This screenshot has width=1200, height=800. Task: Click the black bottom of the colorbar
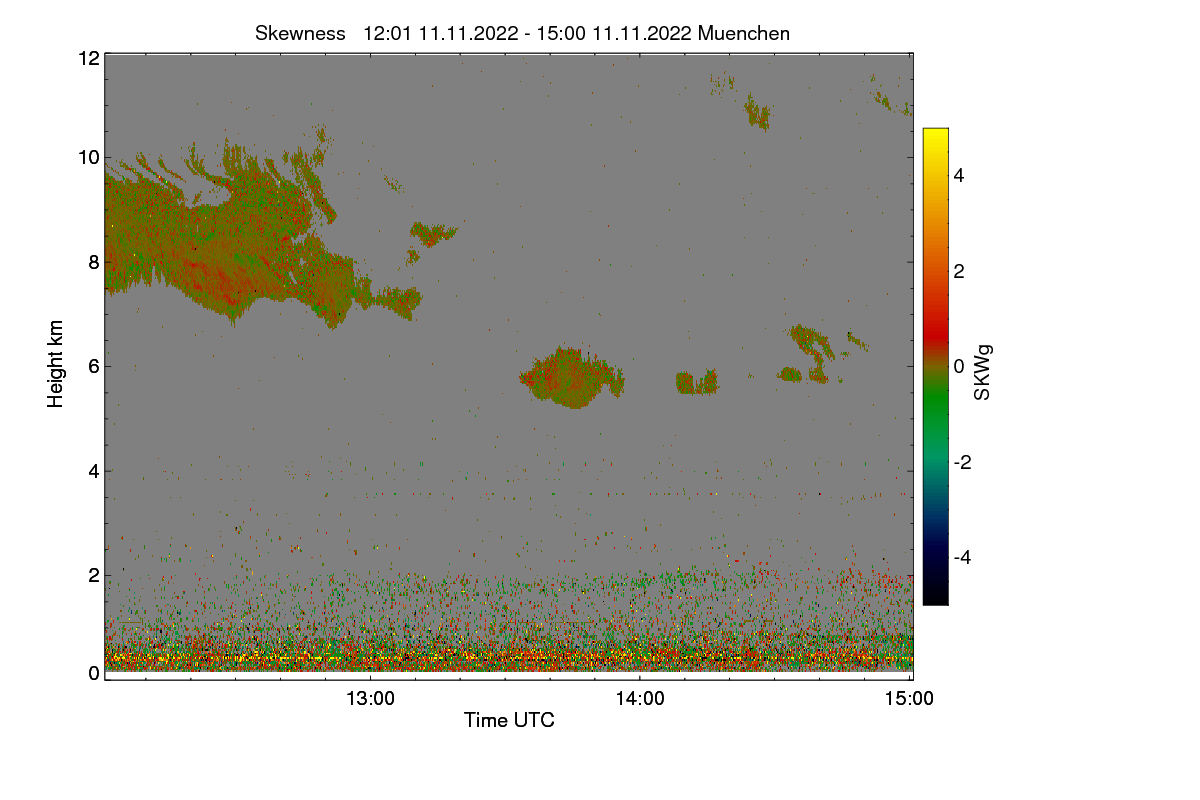(935, 598)
